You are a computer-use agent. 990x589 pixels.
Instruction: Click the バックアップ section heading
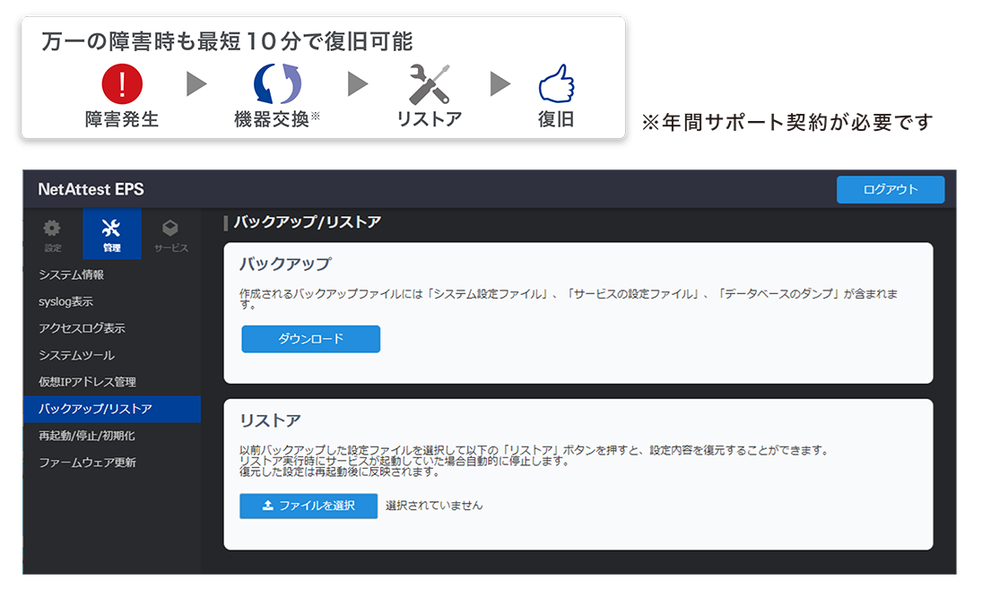coord(285,264)
